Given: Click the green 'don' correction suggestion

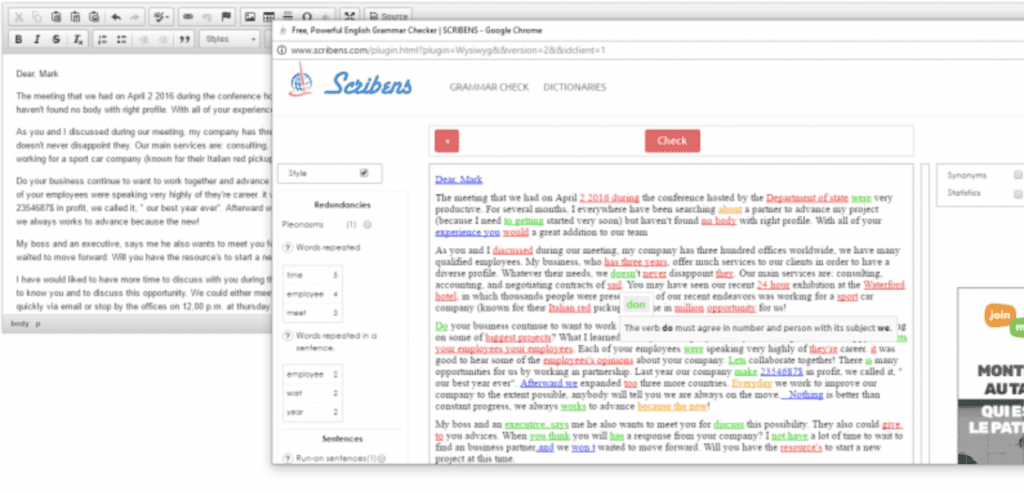Looking at the screenshot, I should click(634, 304).
